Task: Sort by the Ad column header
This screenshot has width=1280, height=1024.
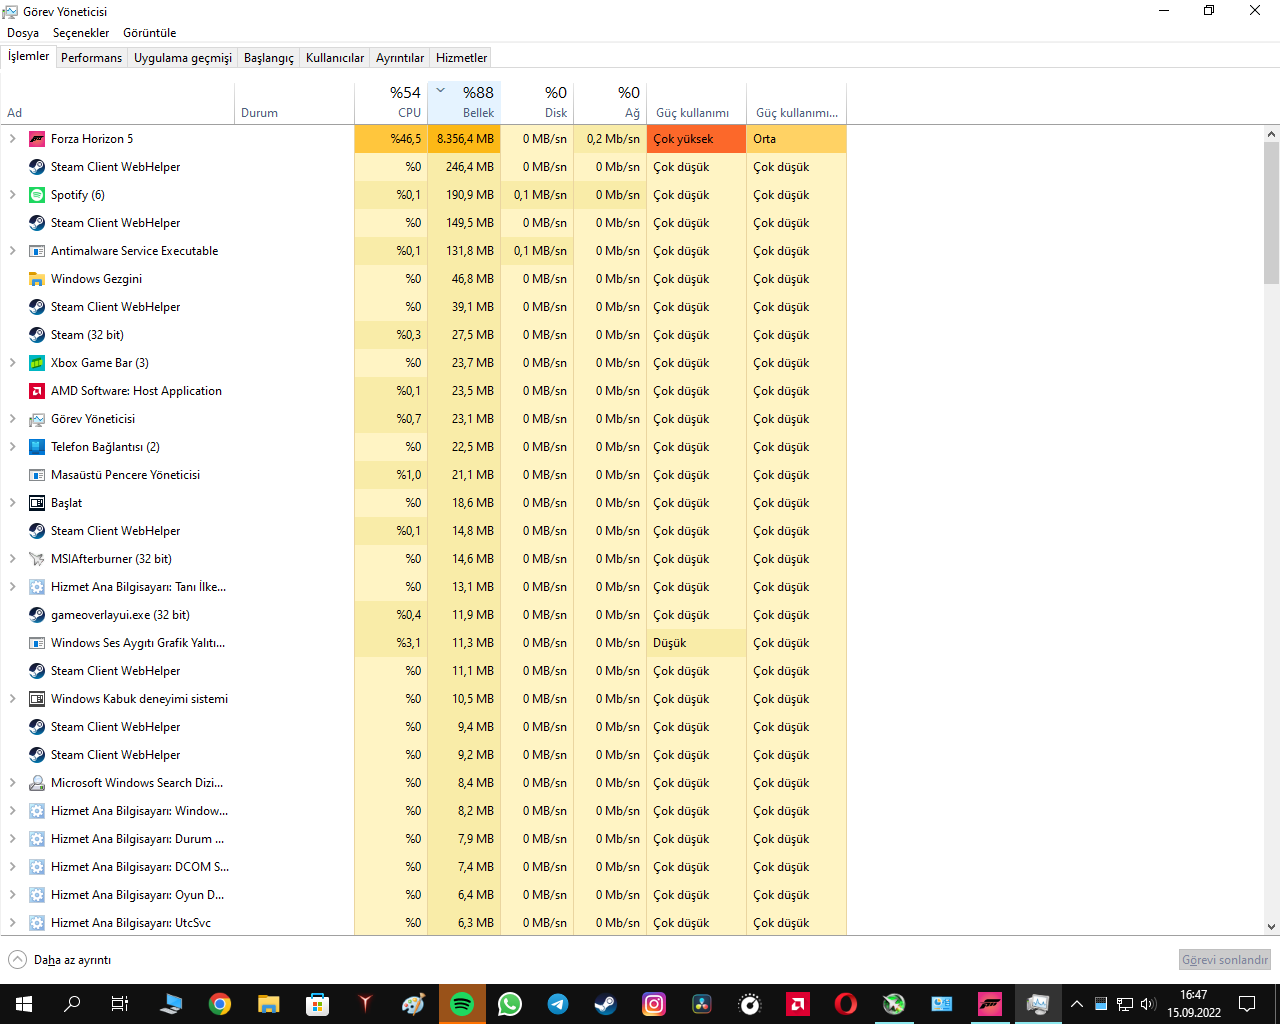Action: (118, 102)
